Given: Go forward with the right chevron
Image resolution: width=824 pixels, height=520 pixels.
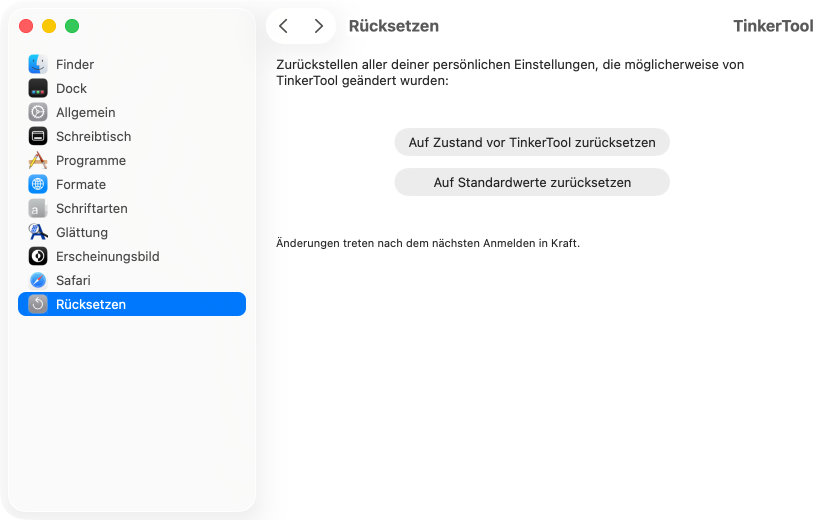Looking at the screenshot, I should (318, 26).
